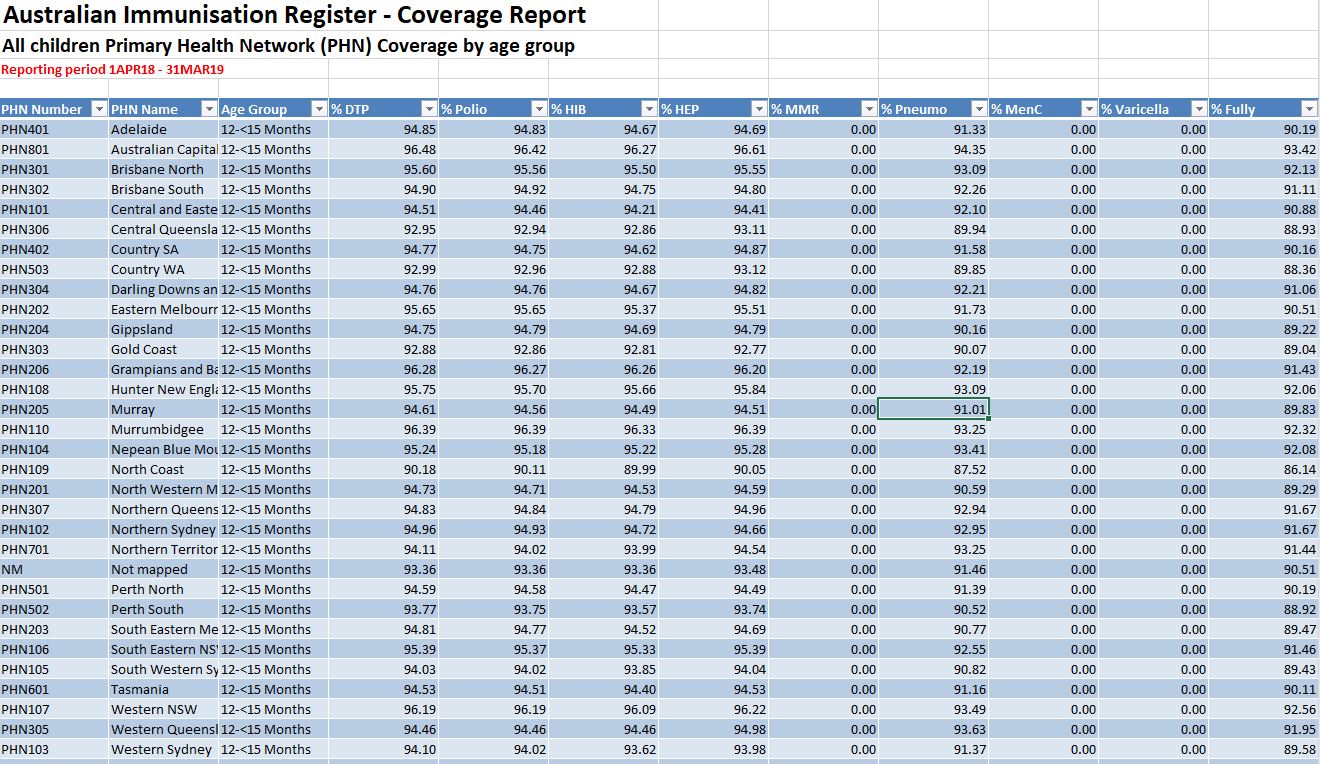Select the Tasmania name cell
The height and width of the screenshot is (764, 1320).
coord(163,689)
